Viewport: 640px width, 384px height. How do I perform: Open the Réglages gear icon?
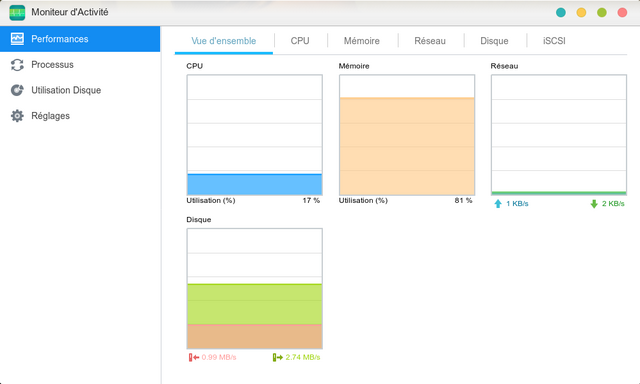click(x=17, y=116)
